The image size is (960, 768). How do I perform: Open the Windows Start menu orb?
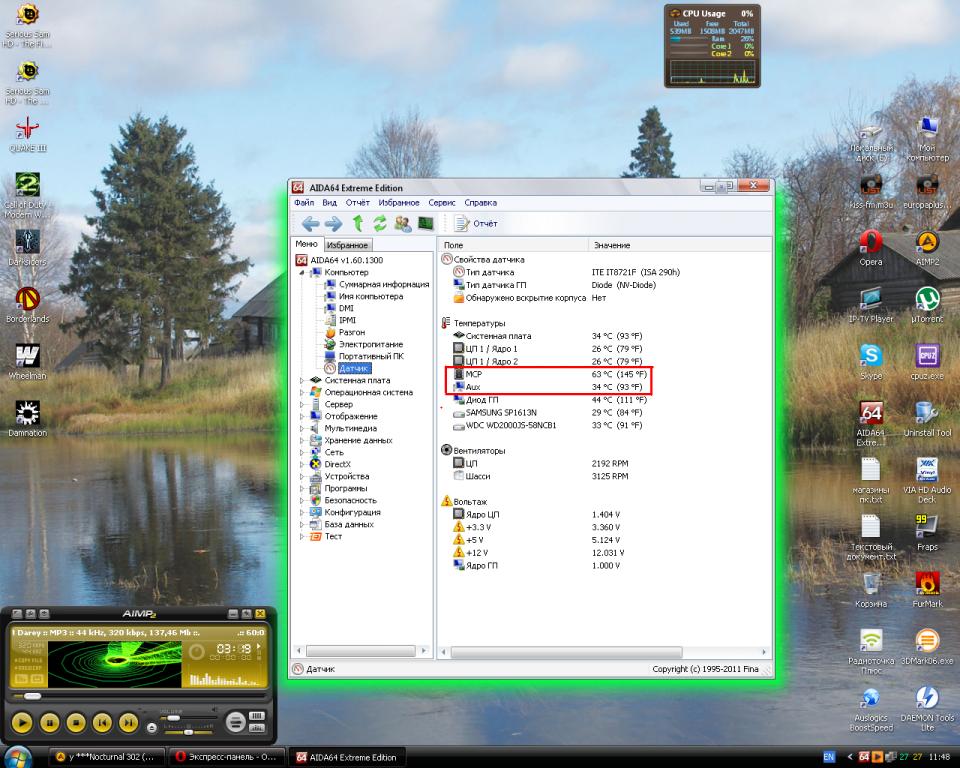(x=18, y=756)
